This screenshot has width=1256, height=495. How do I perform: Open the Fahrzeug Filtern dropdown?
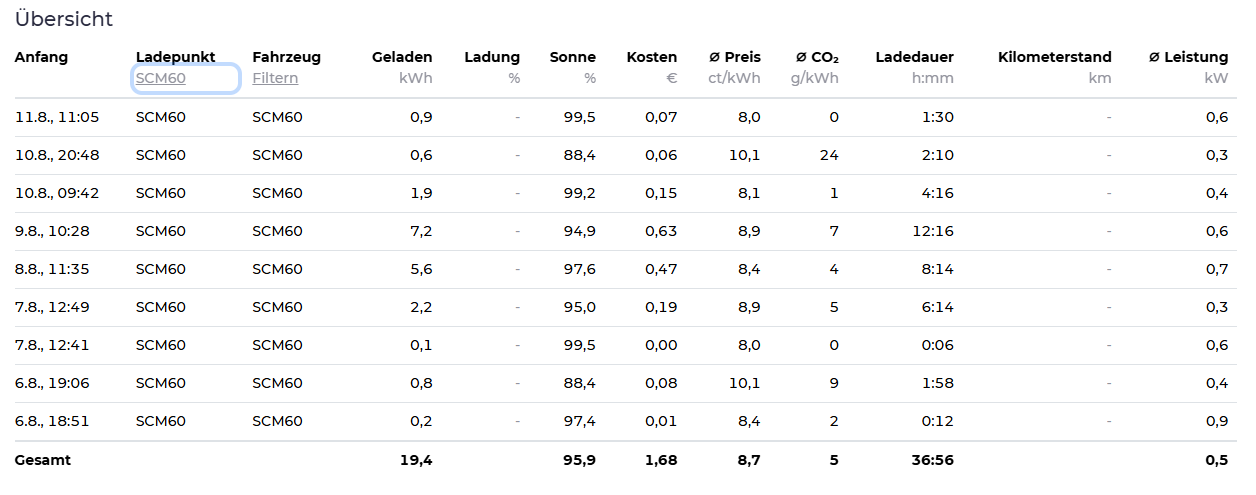pos(275,79)
